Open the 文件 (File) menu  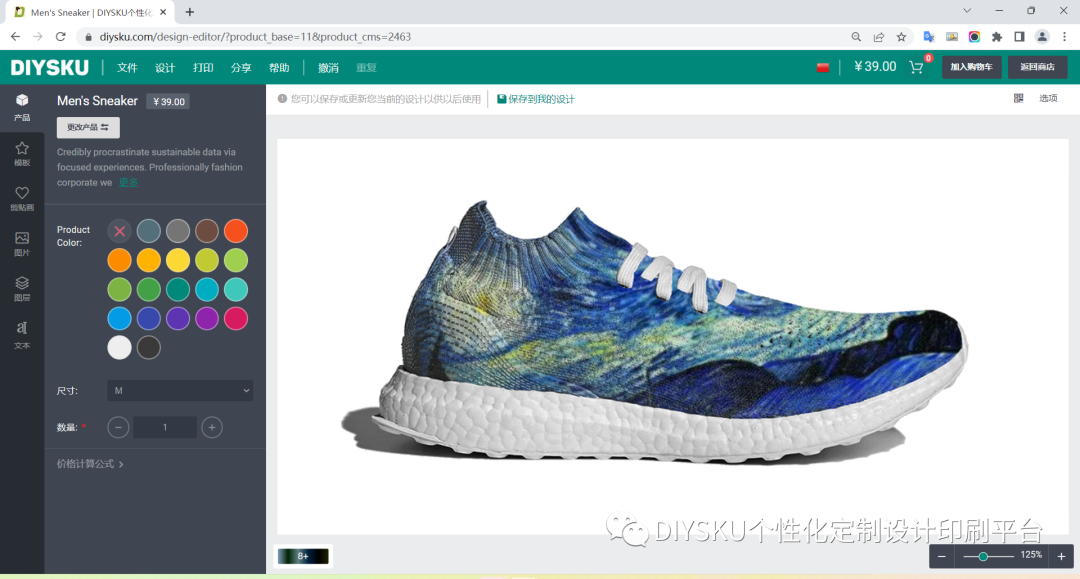coord(127,67)
